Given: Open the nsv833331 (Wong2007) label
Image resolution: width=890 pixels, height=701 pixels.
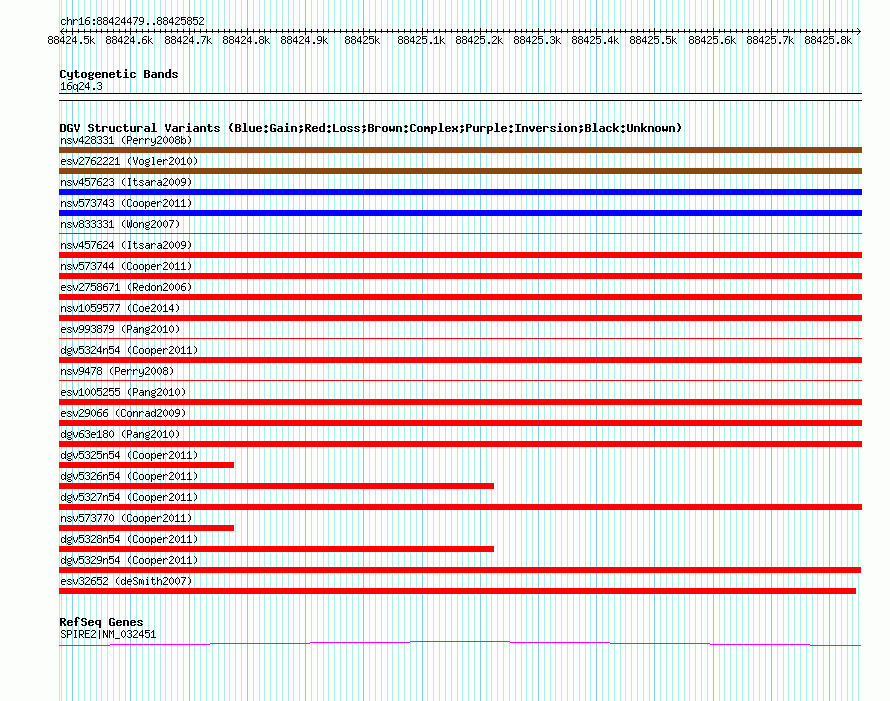Looking at the screenshot, I should pos(120,224).
